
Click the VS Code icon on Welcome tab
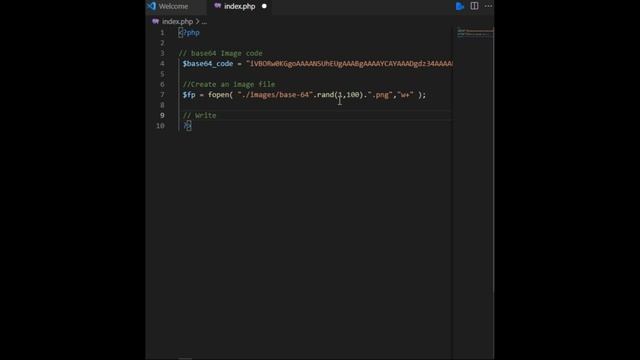(152, 6)
